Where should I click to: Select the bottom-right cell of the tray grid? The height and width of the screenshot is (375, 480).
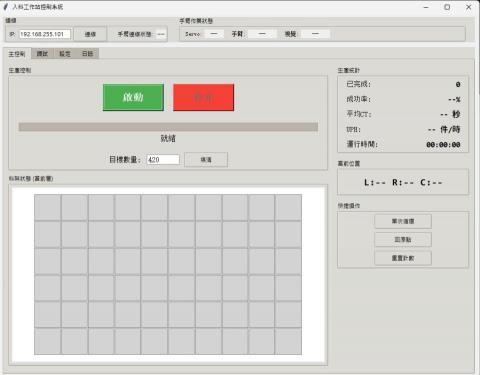pyautogui.click(x=288, y=341)
